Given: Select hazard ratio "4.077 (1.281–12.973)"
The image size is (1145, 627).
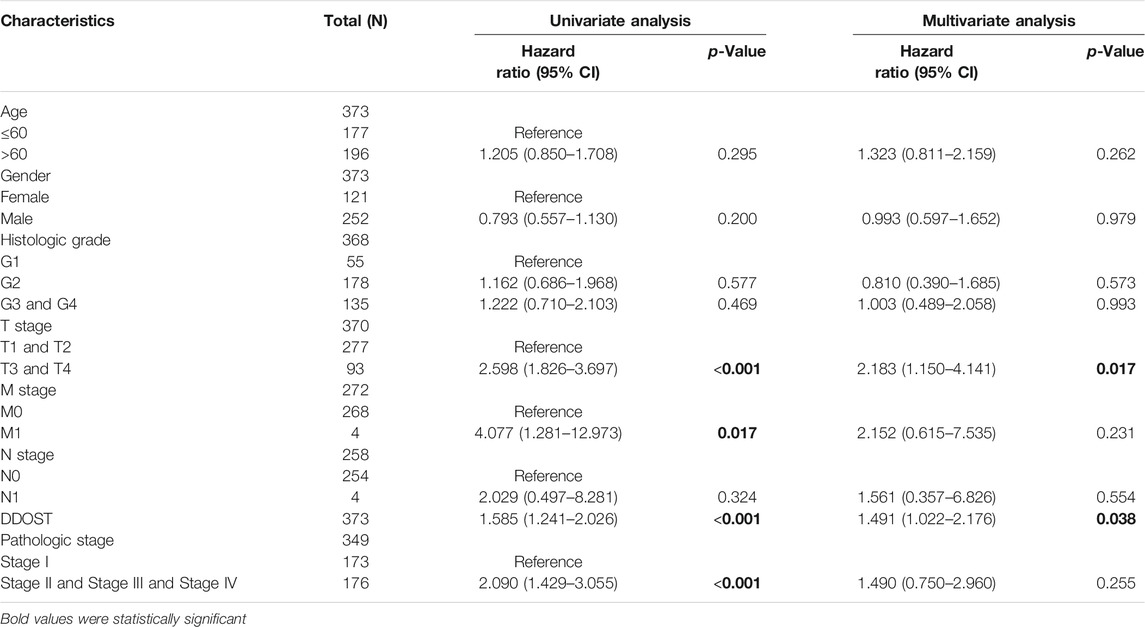Looking at the screenshot, I should [x=548, y=434].
